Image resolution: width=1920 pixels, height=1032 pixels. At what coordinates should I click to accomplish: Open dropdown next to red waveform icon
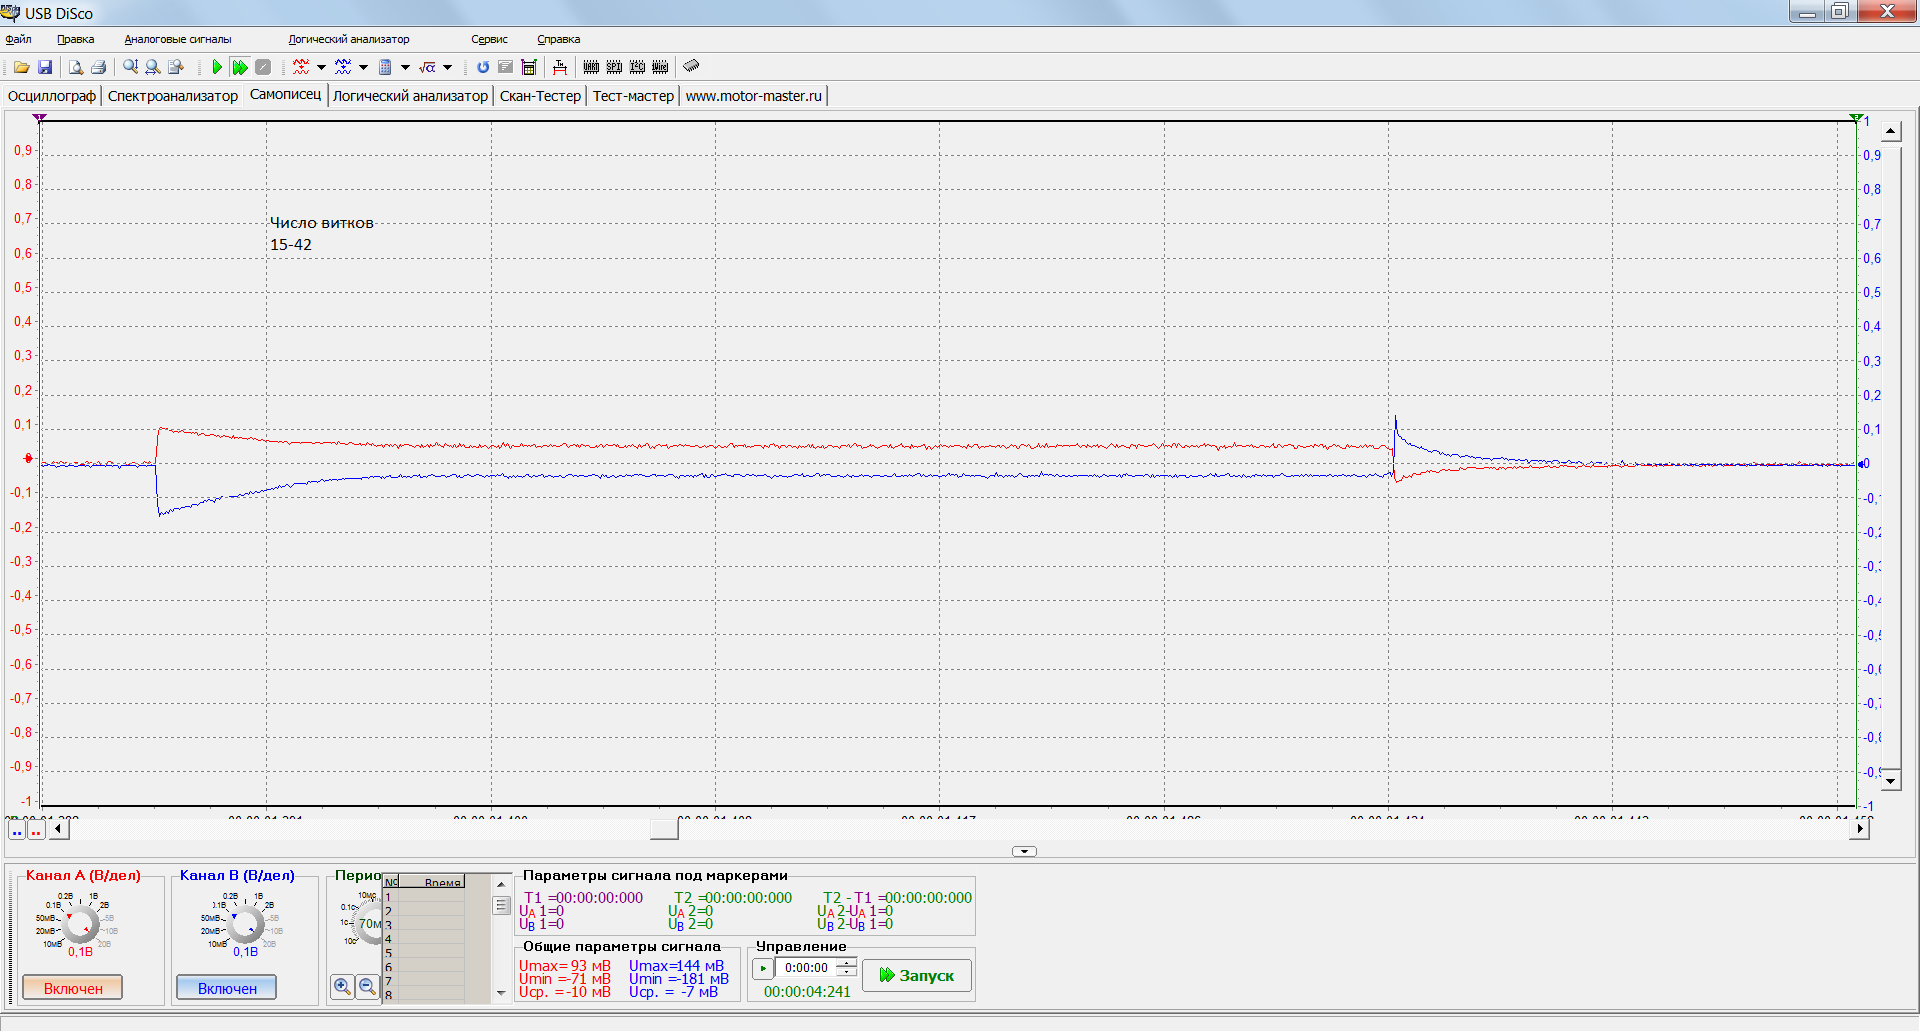[321, 67]
